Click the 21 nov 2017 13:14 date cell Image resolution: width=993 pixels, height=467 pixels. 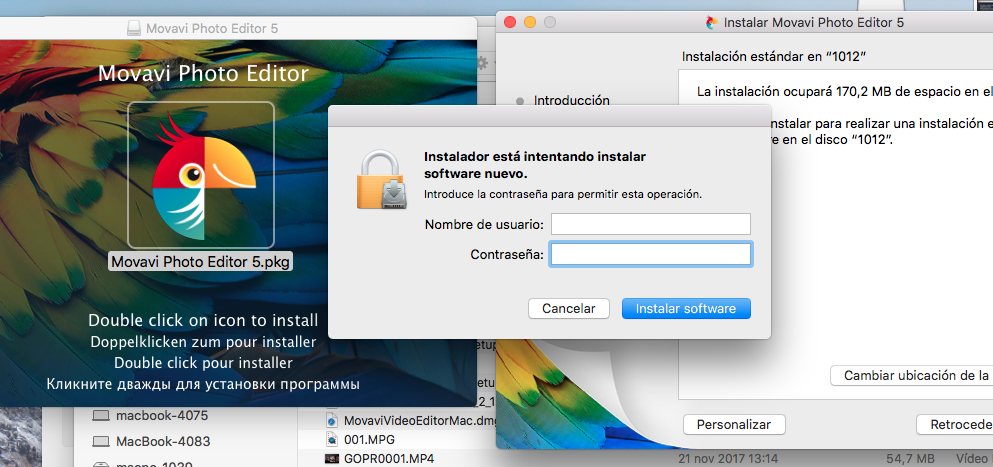point(728,458)
